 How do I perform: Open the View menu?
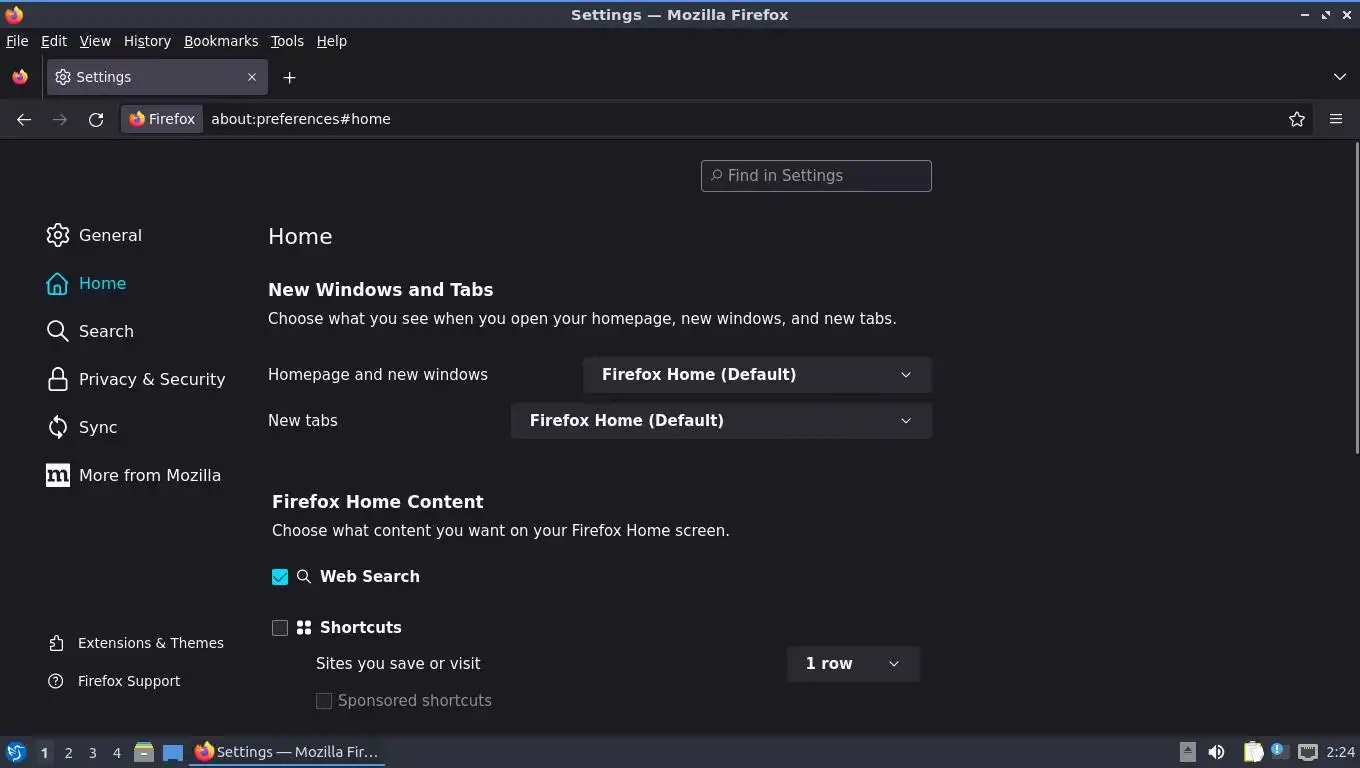(x=95, y=41)
